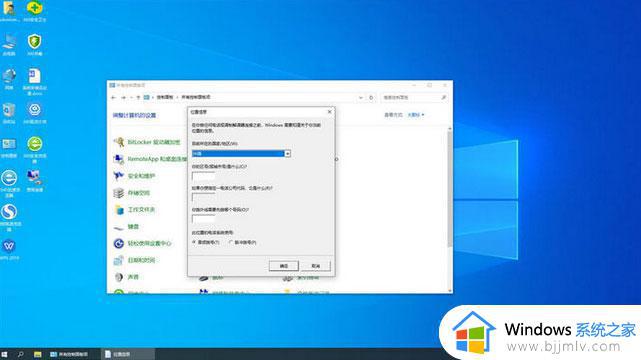Open Ease of Access Center item

point(143,244)
